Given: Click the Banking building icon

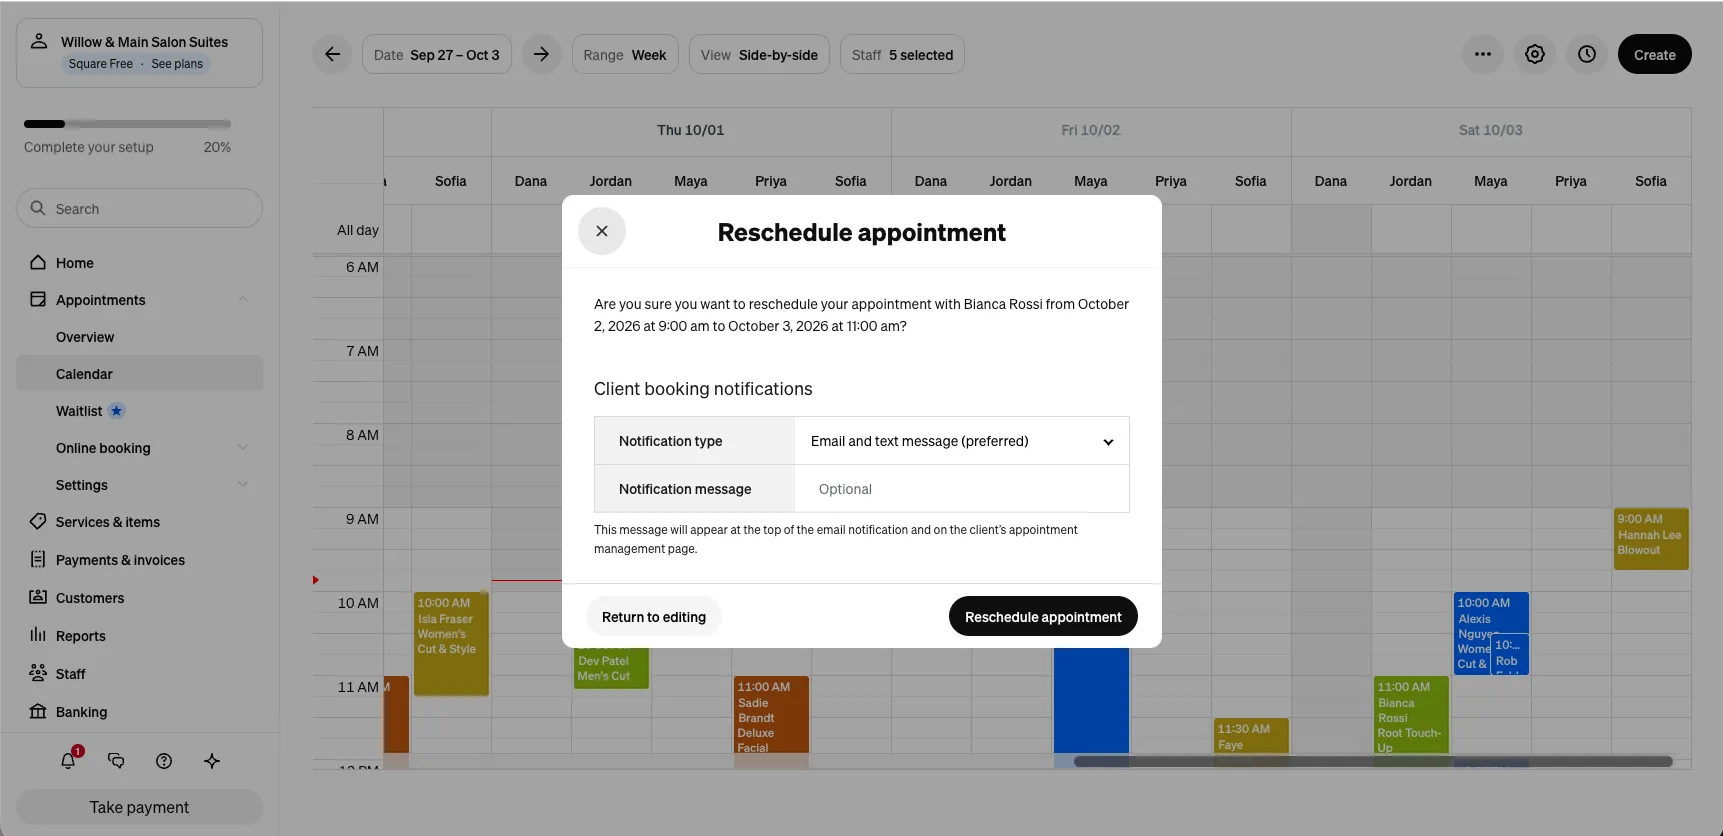Looking at the screenshot, I should click(x=38, y=711).
